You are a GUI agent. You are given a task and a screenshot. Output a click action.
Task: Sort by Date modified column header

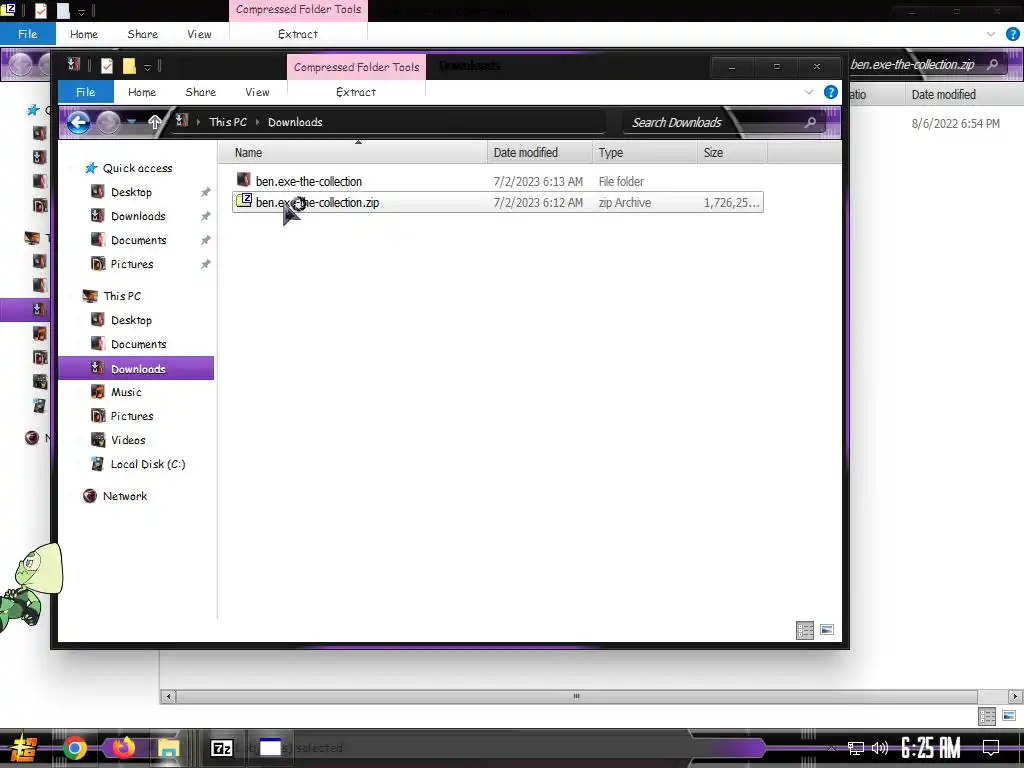[x=539, y=153]
